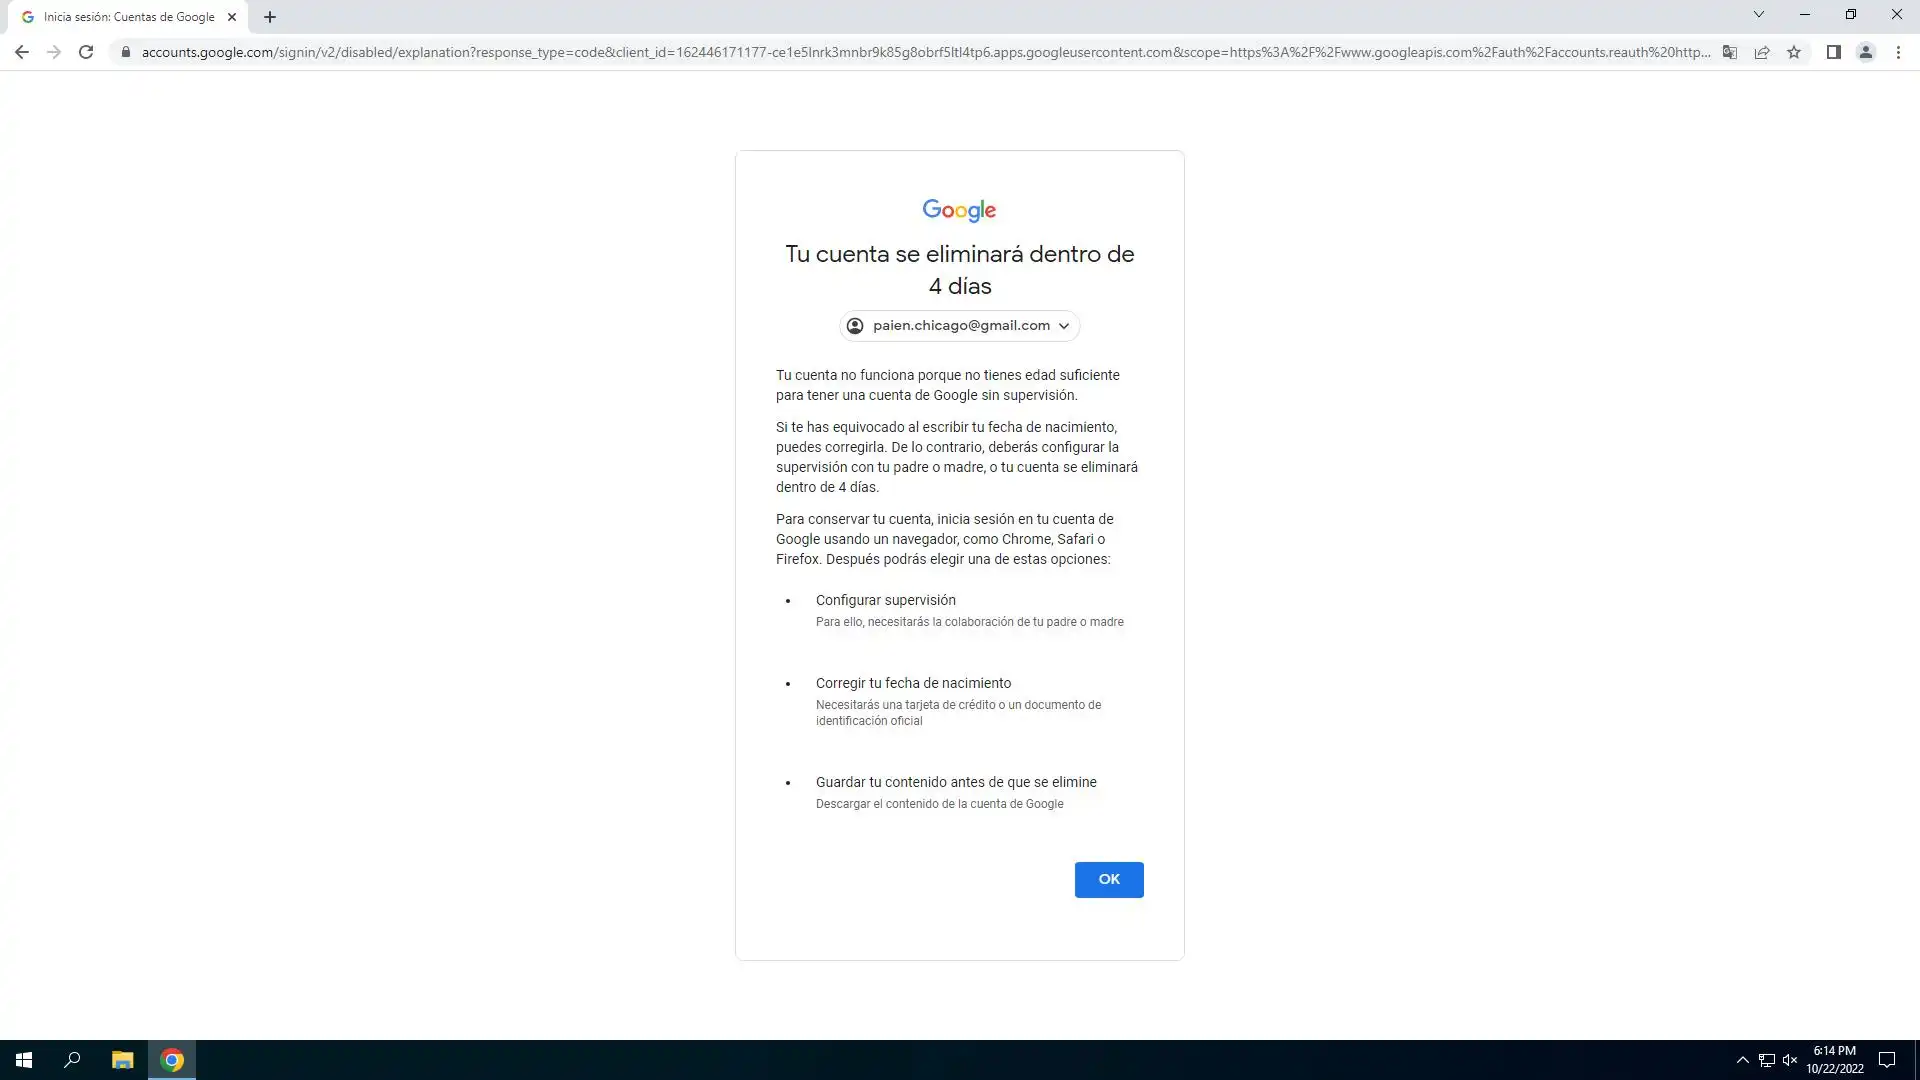Viewport: 1920px width, 1080px height.
Task: Open a new browser tab
Action: coord(270,17)
